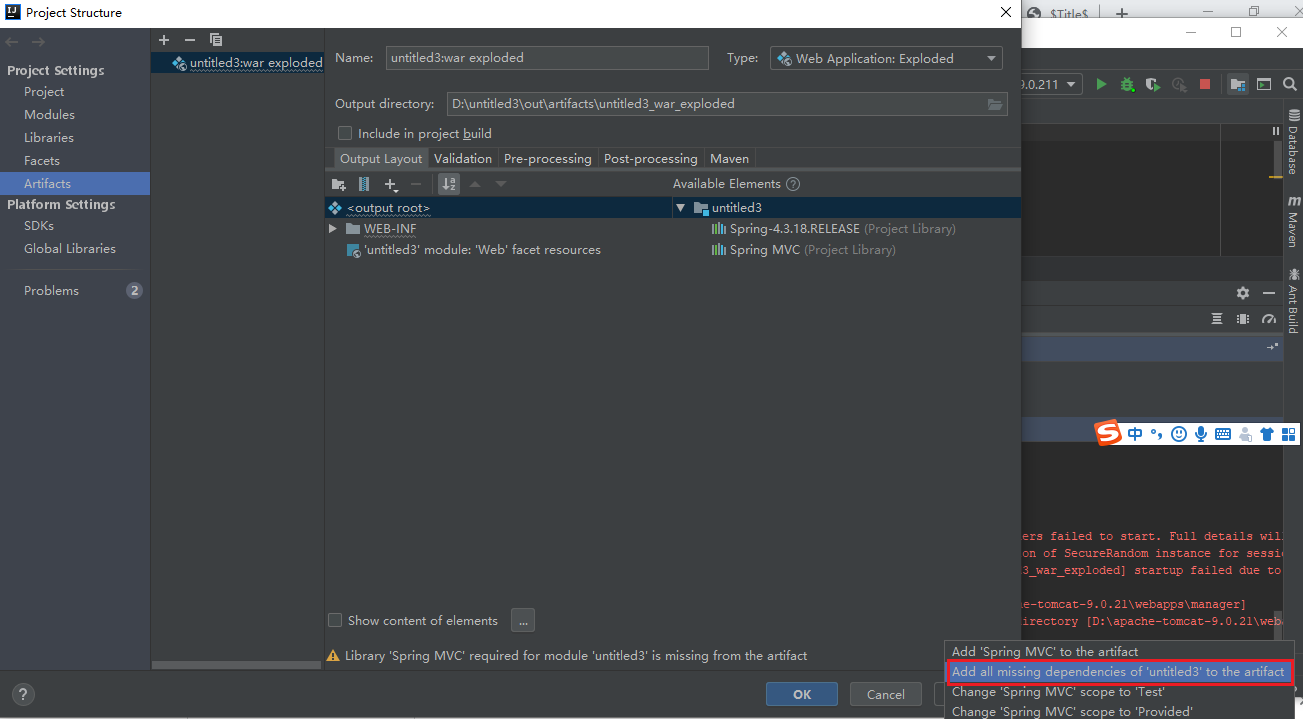The image size is (1303, 719).
Task: Click ellipsis button beside Show content
Action: (523, 620)
